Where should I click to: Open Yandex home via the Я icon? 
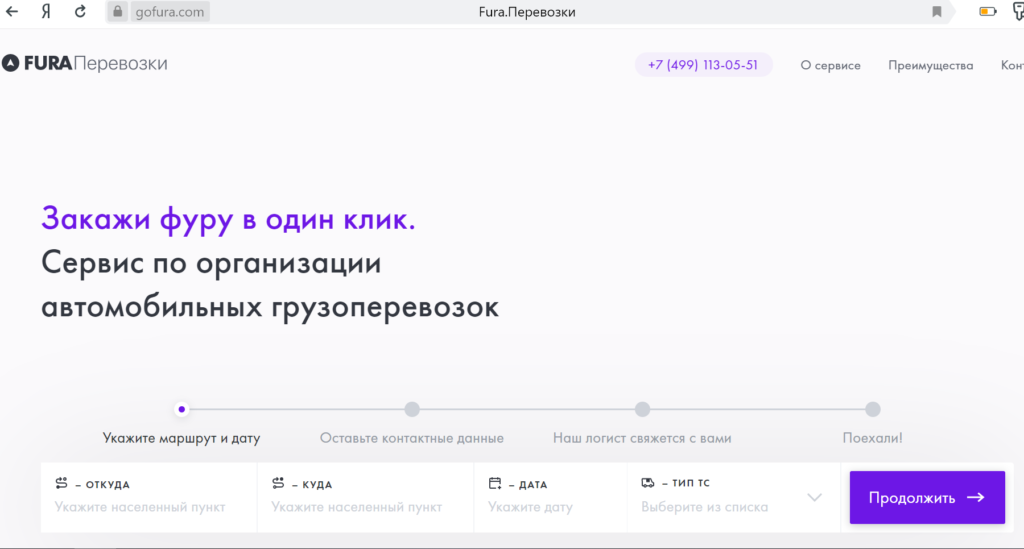click(46, 12)
